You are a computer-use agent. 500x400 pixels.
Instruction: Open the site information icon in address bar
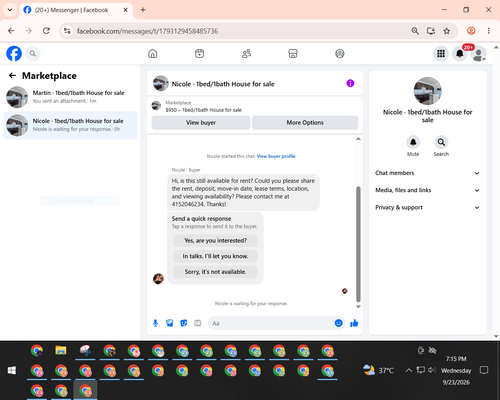pos(67,31)
